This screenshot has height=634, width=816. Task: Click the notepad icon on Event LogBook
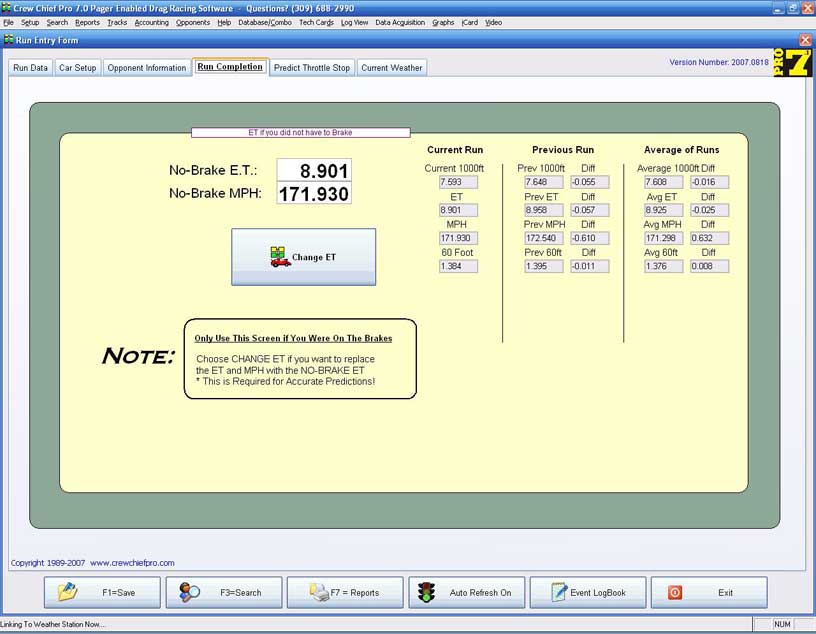[x=558, y=592]
